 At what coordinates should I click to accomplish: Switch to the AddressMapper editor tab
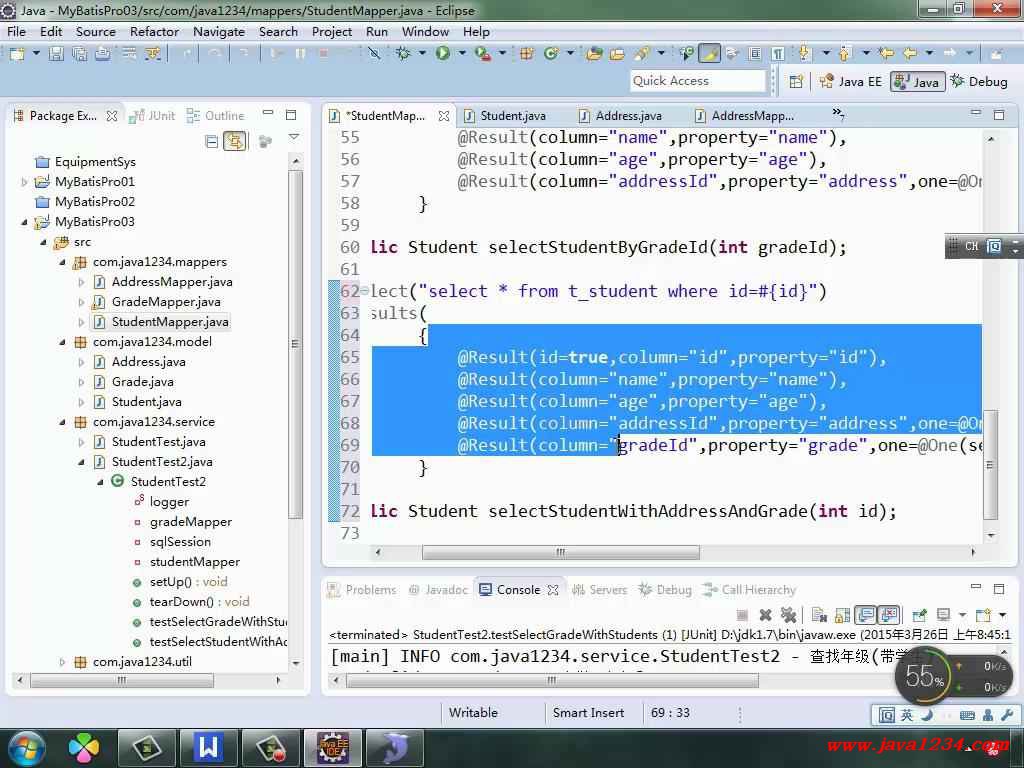[744, 116]
